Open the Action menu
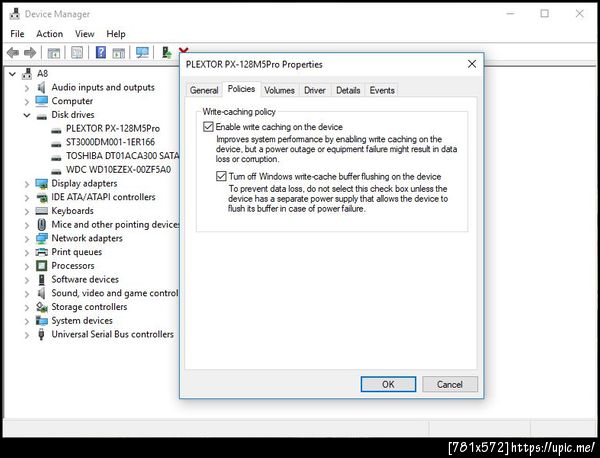Viewport: 600px width, 458px height. 50,34
